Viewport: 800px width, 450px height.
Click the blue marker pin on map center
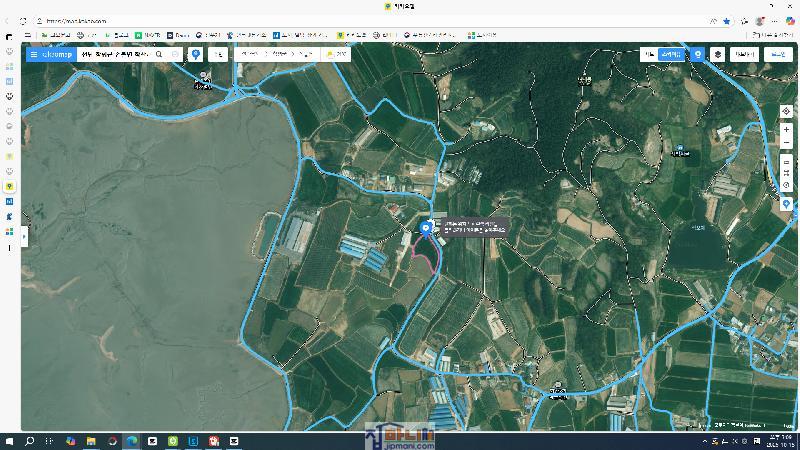tap(427, 228)
